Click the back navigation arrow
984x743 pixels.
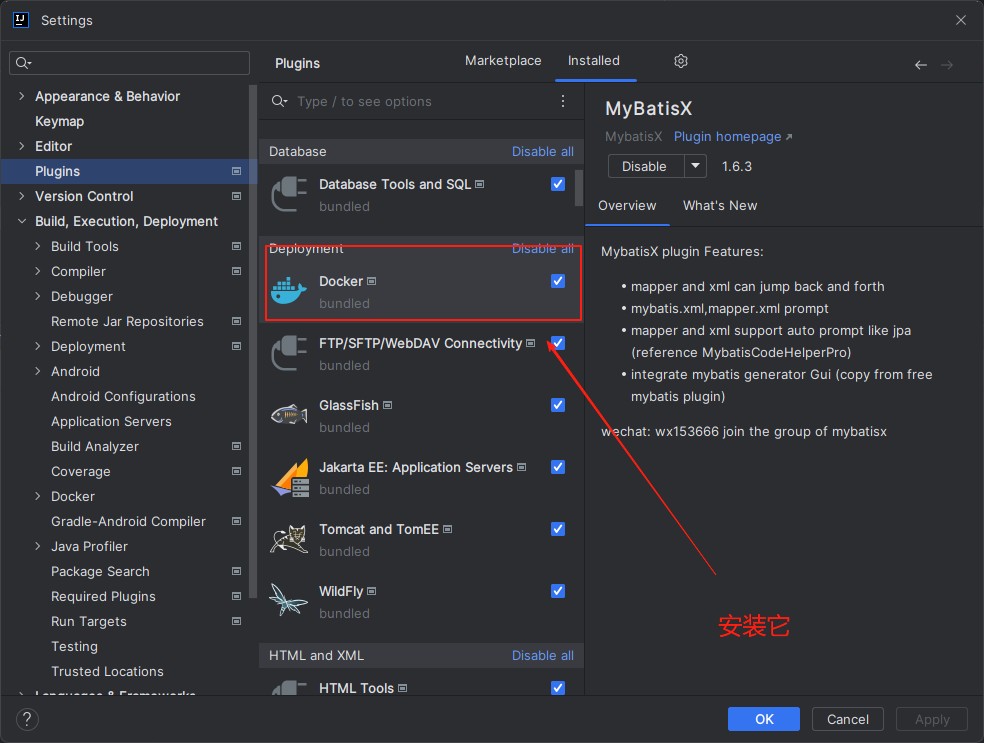pyautogui.click(x=921, y=65)
